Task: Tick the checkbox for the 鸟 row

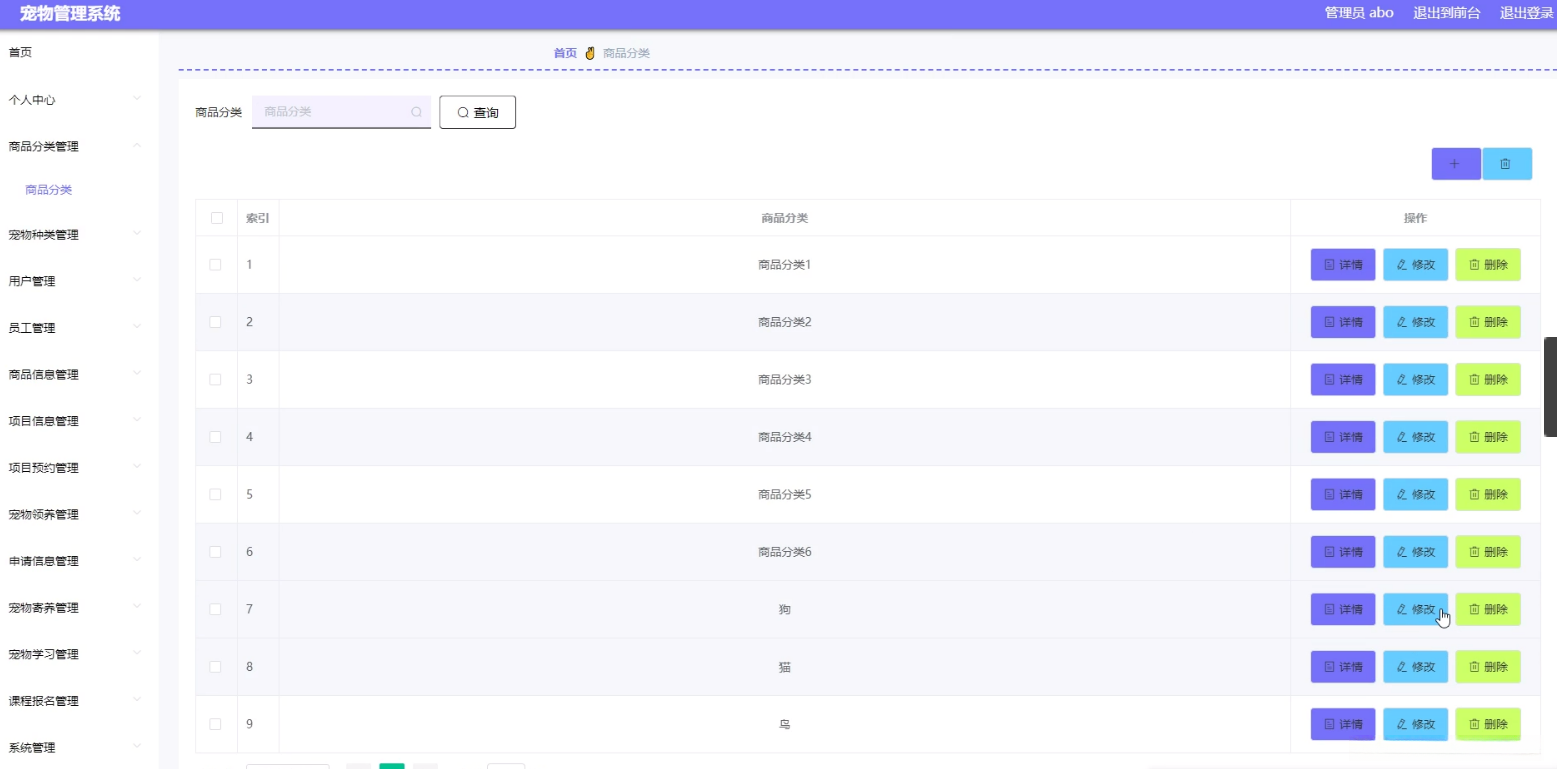Action: (x=215, y=725)
